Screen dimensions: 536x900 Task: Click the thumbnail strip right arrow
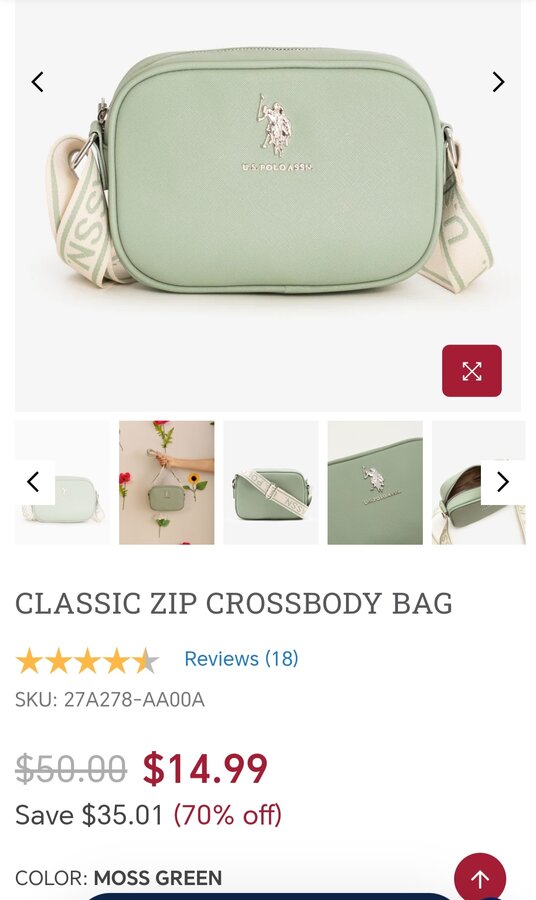pos(503,482)
